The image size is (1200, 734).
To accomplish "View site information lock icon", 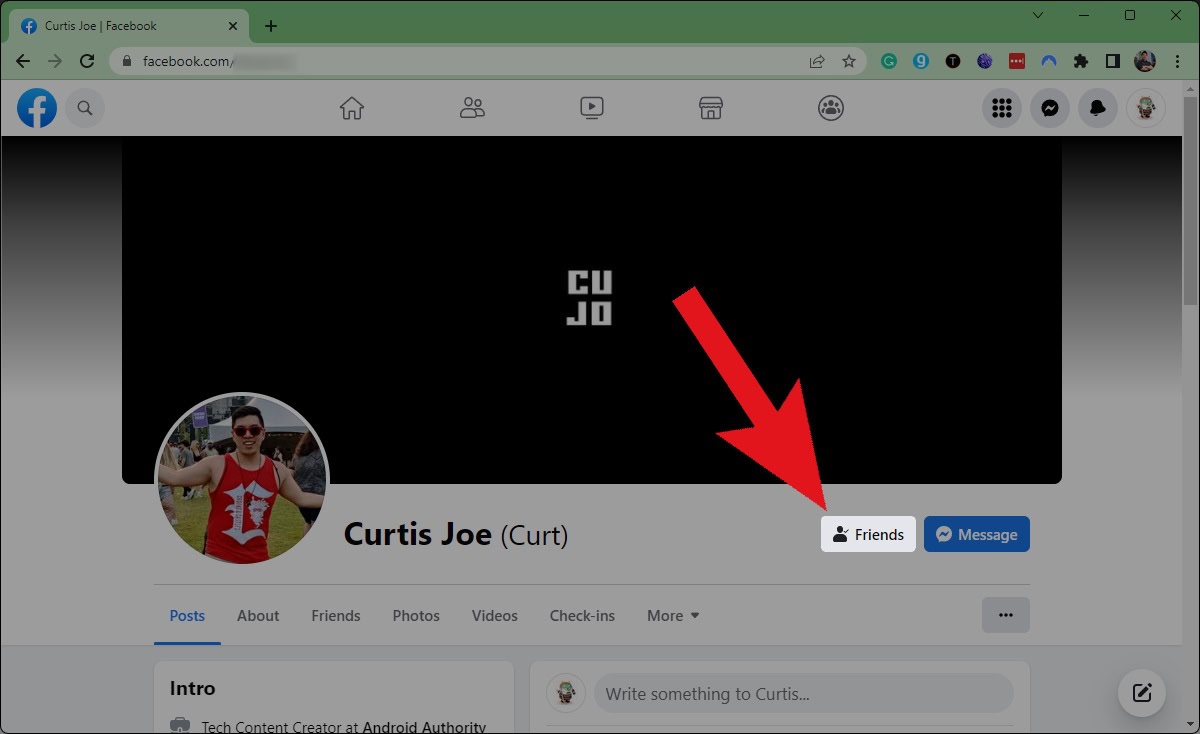I will tap(126, 61).
